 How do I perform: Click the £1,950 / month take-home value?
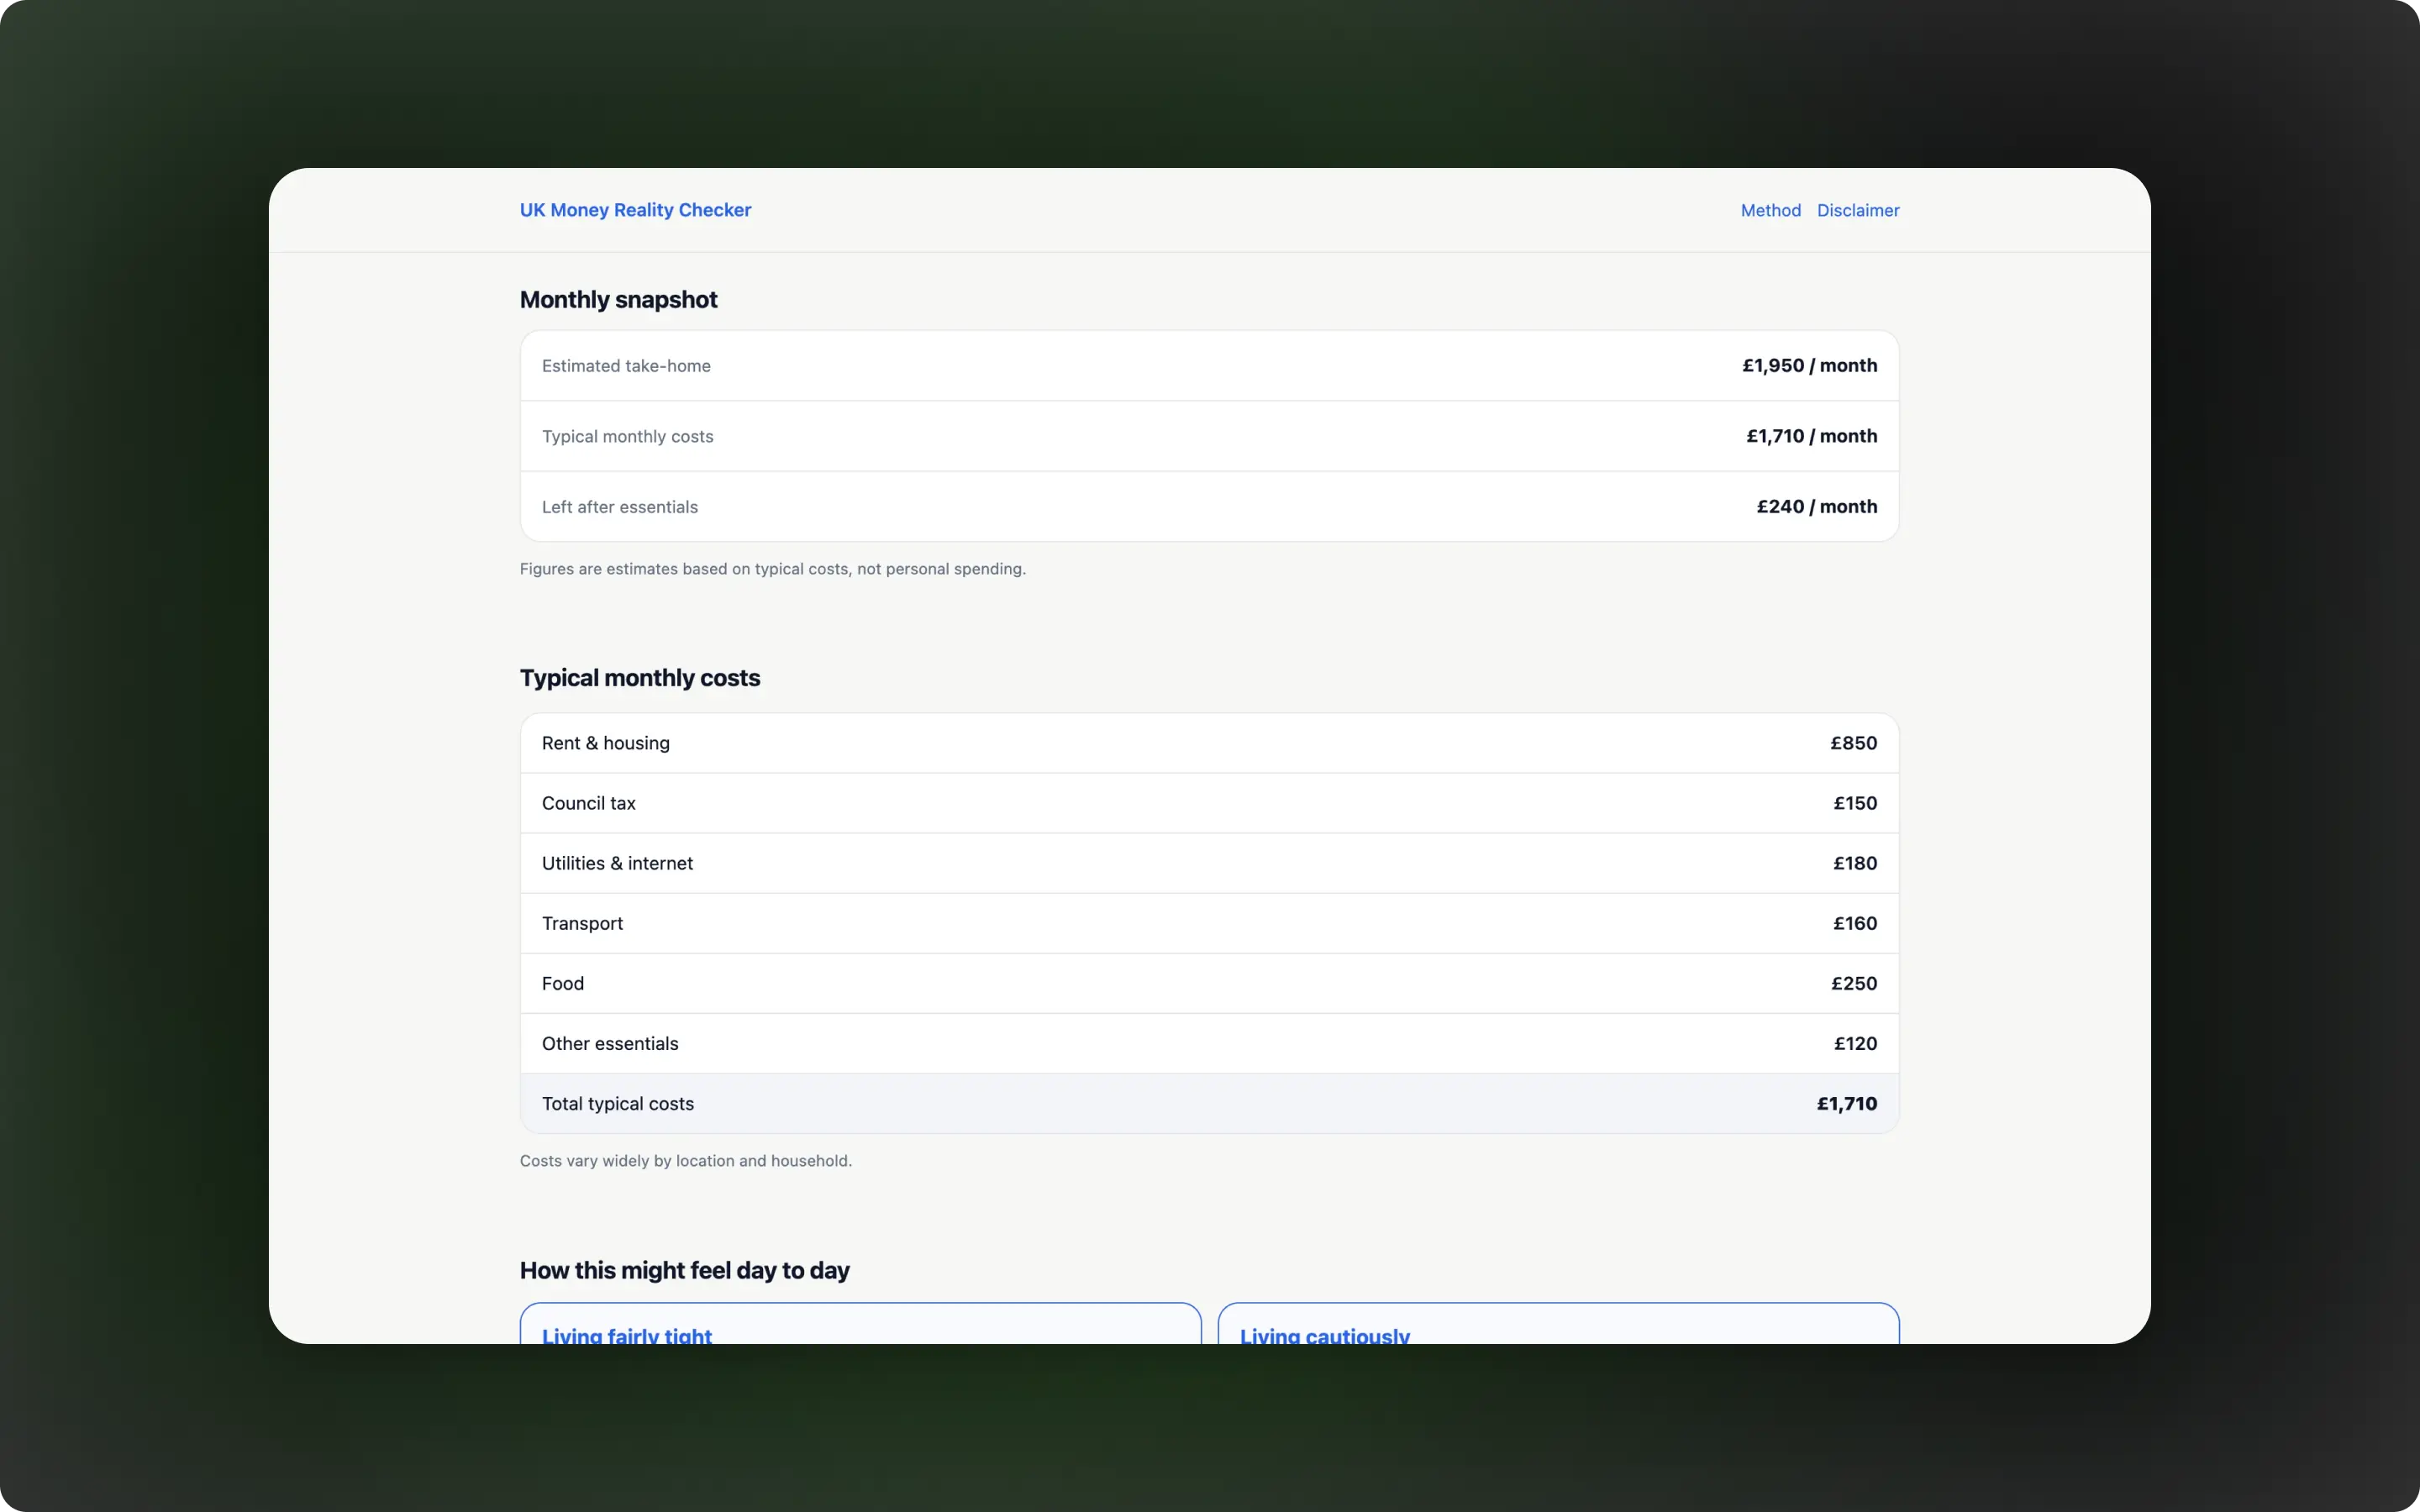click(1809, 366)
